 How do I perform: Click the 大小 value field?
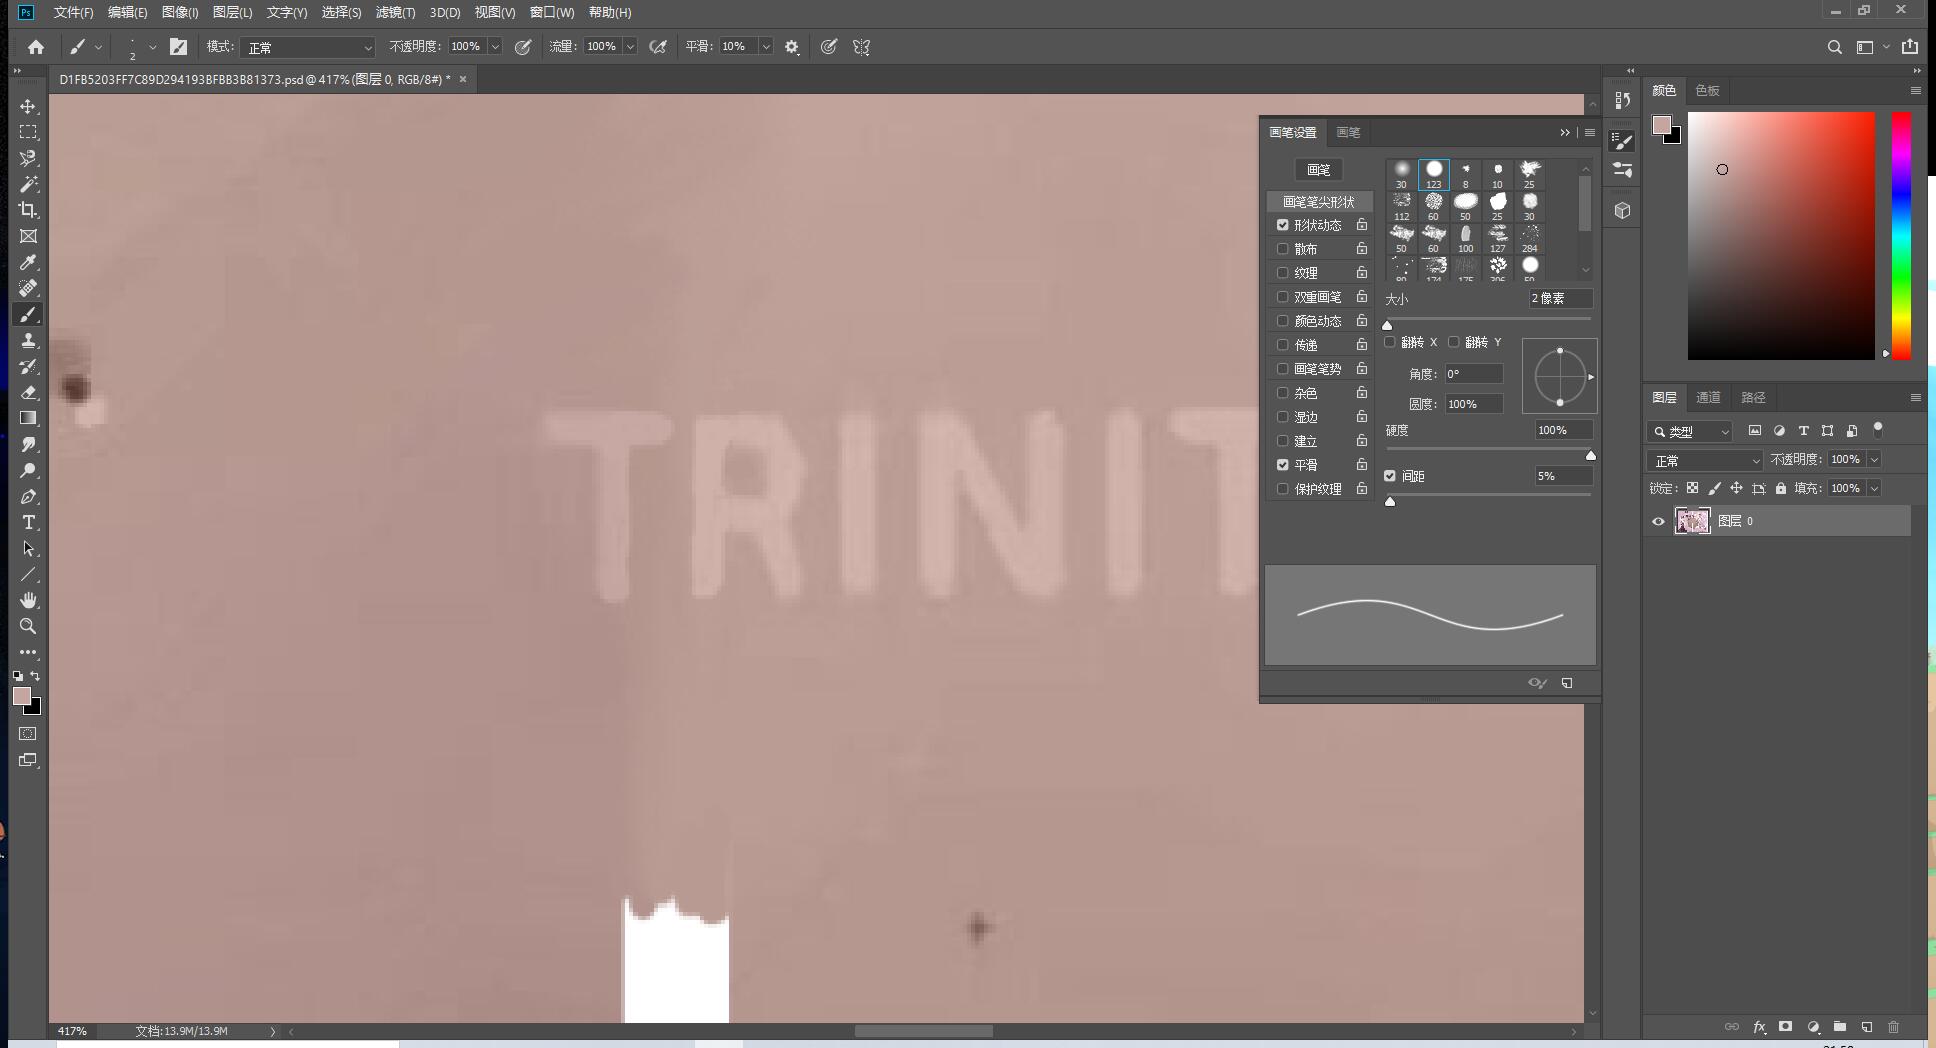pos(1560,298)
